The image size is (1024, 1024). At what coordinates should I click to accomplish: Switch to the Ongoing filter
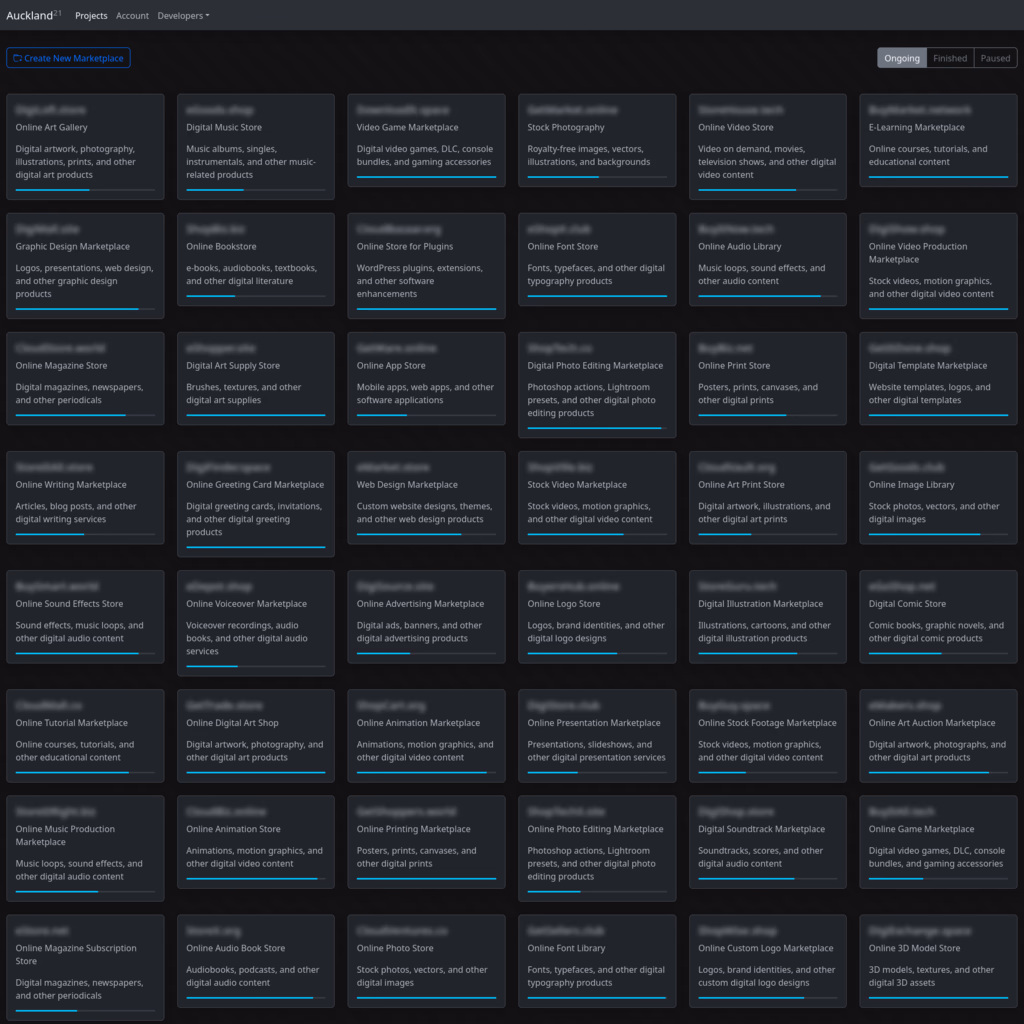tap(901, 58)
